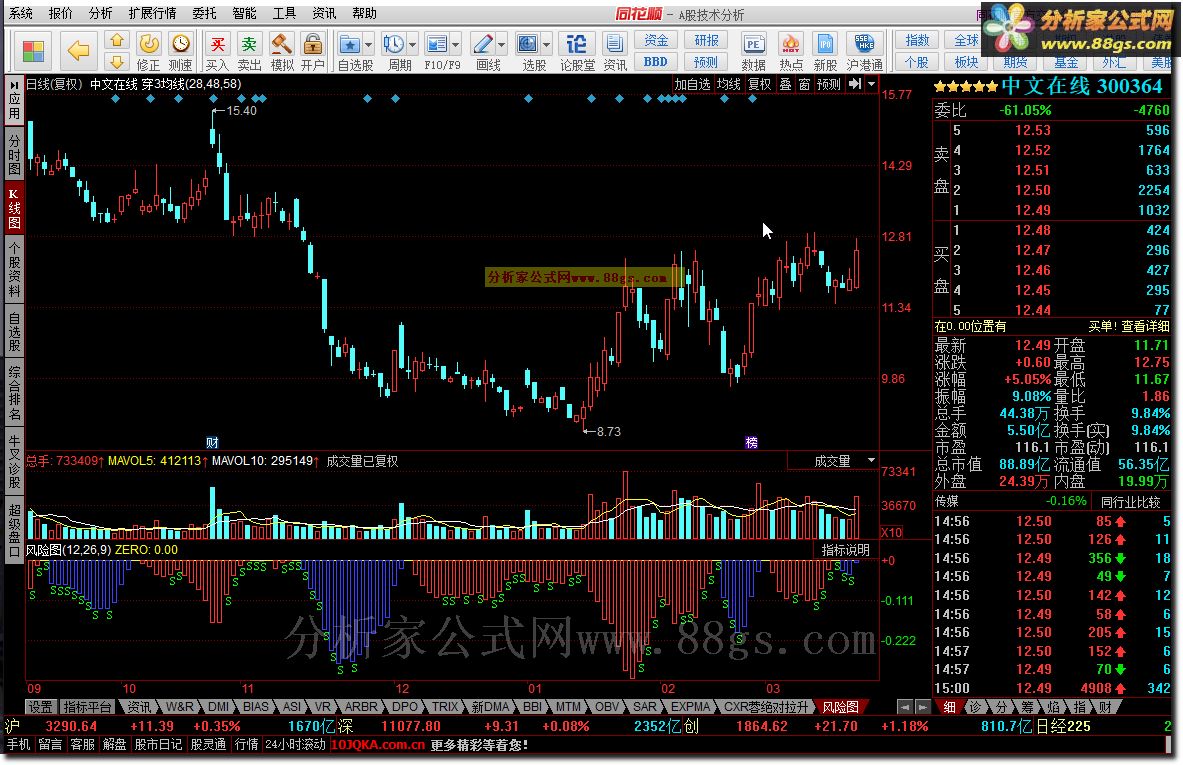Switch to the EXPMA indicator tab
Viewport: 1183px width, 765px height.
pyautogui.click(x=690, y=707)
